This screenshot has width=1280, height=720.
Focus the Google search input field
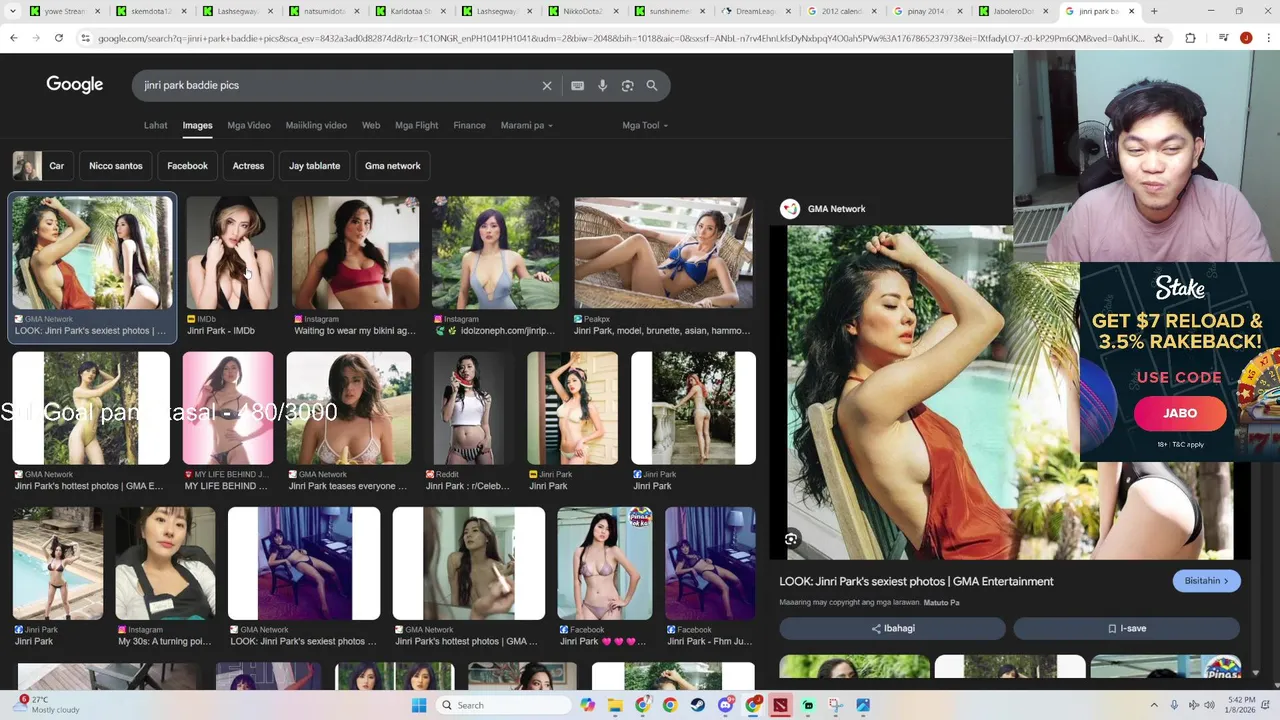pyautogui.click(x=340, y=86)
